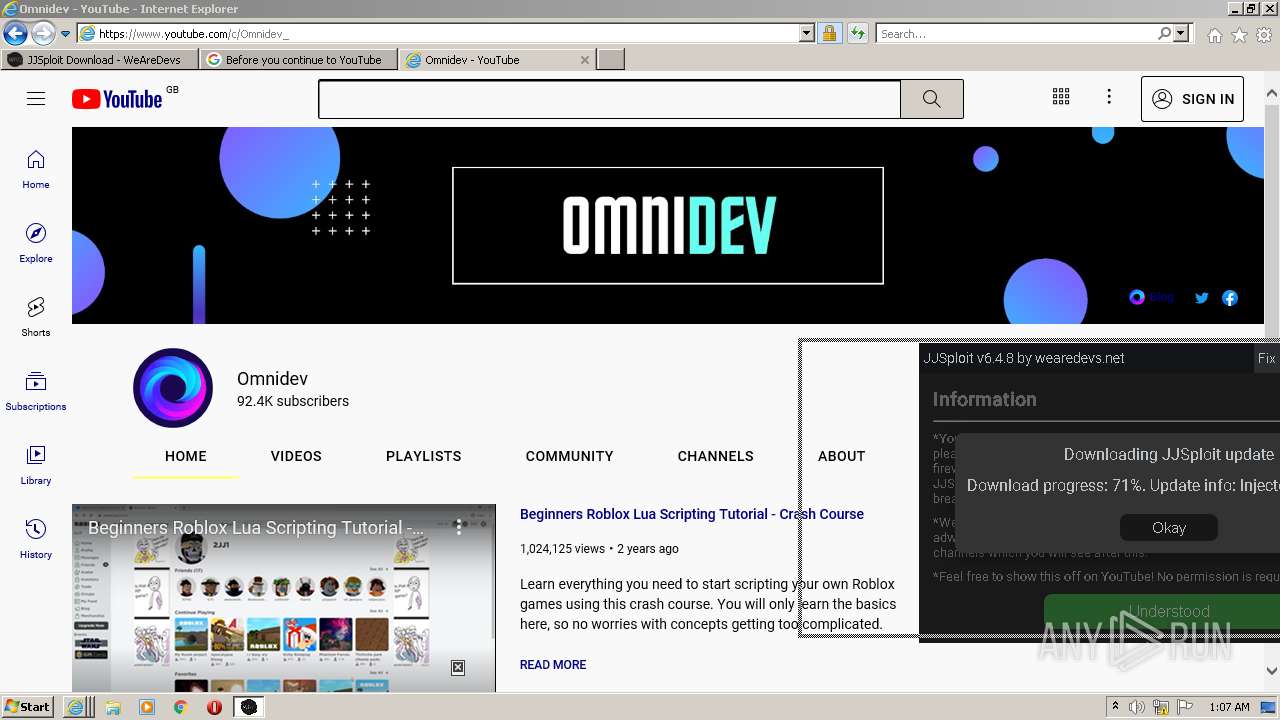Switch to the VIDEOS channel tab
This screenshot has height=720, width=1280.
click(x=296, y=456)
